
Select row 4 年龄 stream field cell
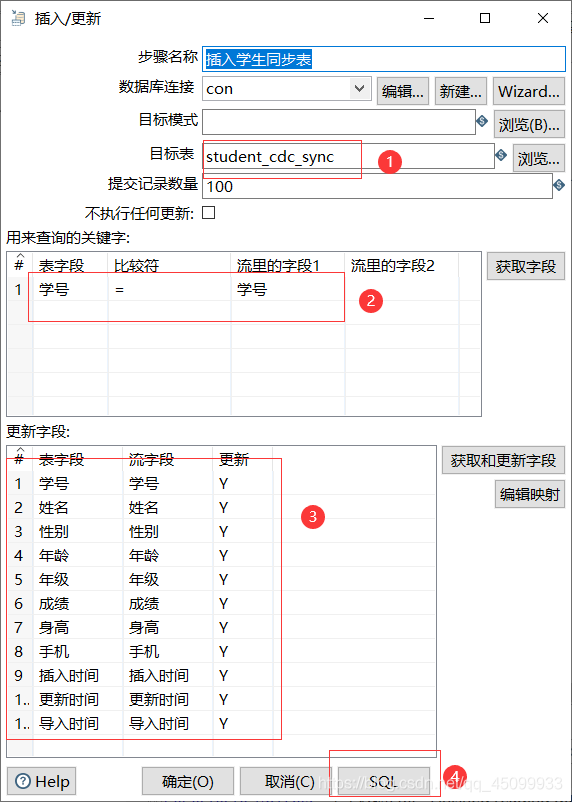(167, 555)
